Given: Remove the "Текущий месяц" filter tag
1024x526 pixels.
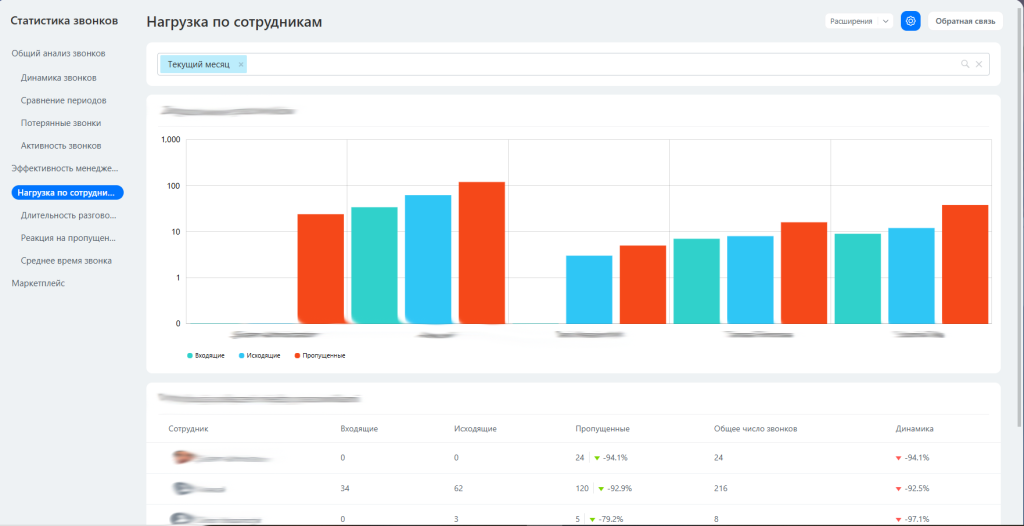Looking at the screenshot, I should (241, 64).
